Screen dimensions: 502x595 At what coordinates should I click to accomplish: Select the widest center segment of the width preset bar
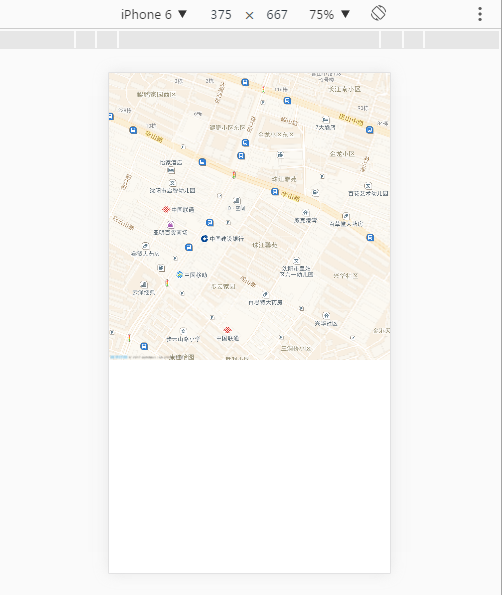(249, 39)
